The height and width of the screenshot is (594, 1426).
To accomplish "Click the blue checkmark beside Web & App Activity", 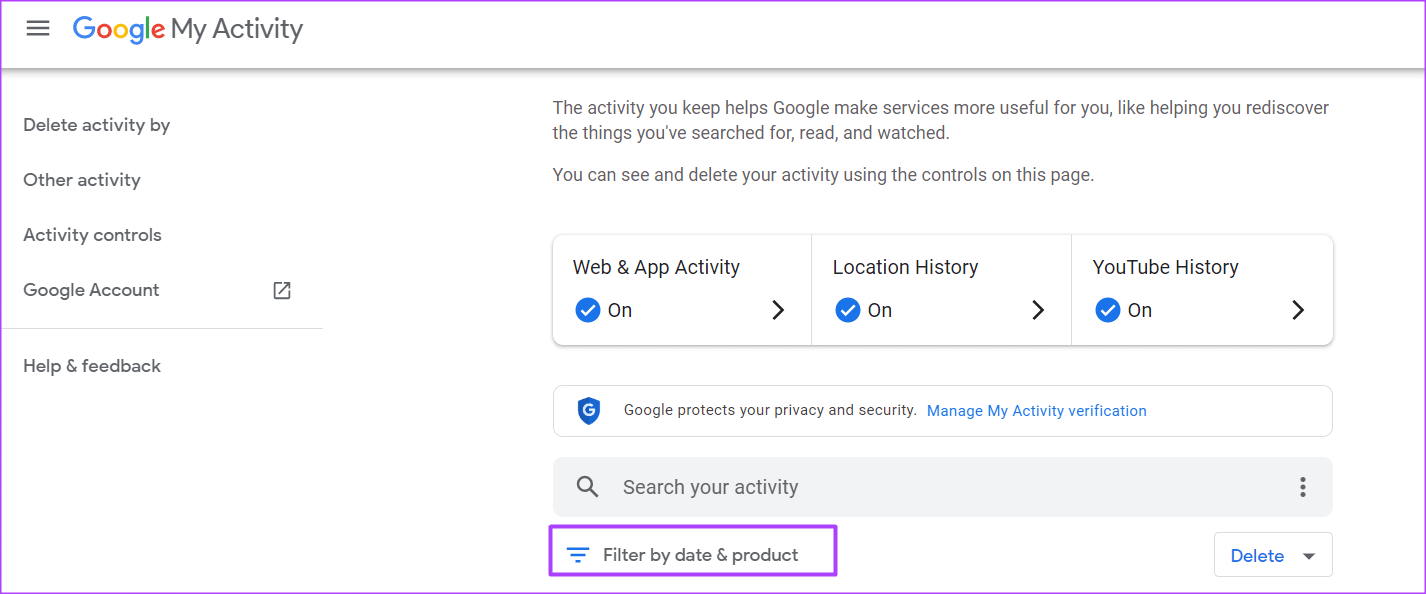I will (x=588, y=310).
